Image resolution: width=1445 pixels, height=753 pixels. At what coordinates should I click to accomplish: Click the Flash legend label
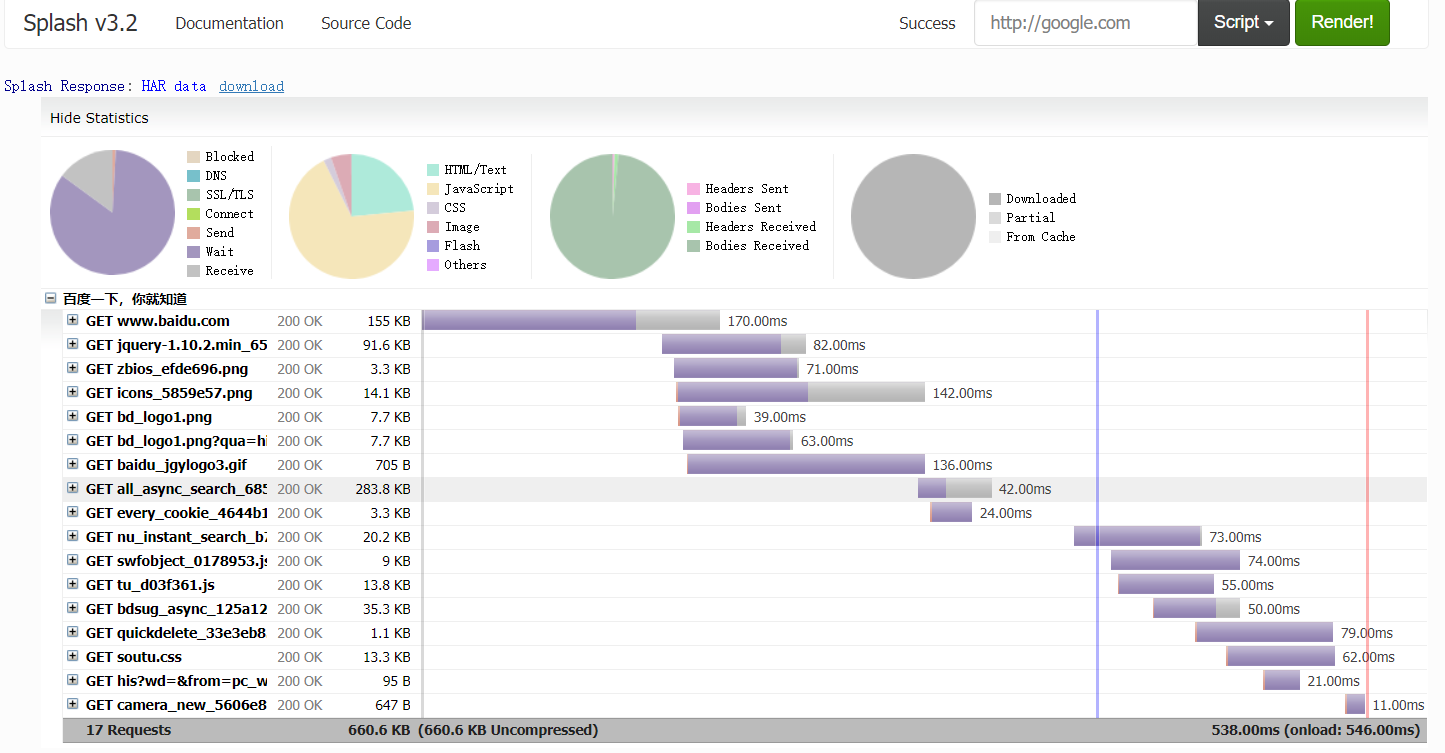[x=462, y=246]
